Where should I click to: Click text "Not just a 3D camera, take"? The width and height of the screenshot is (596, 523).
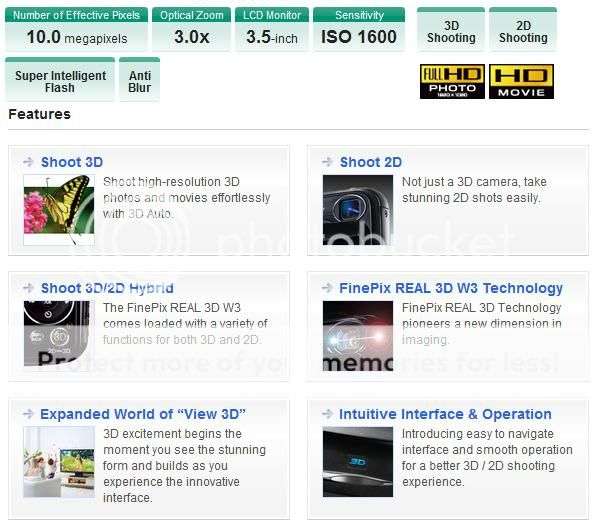point(474,182)
